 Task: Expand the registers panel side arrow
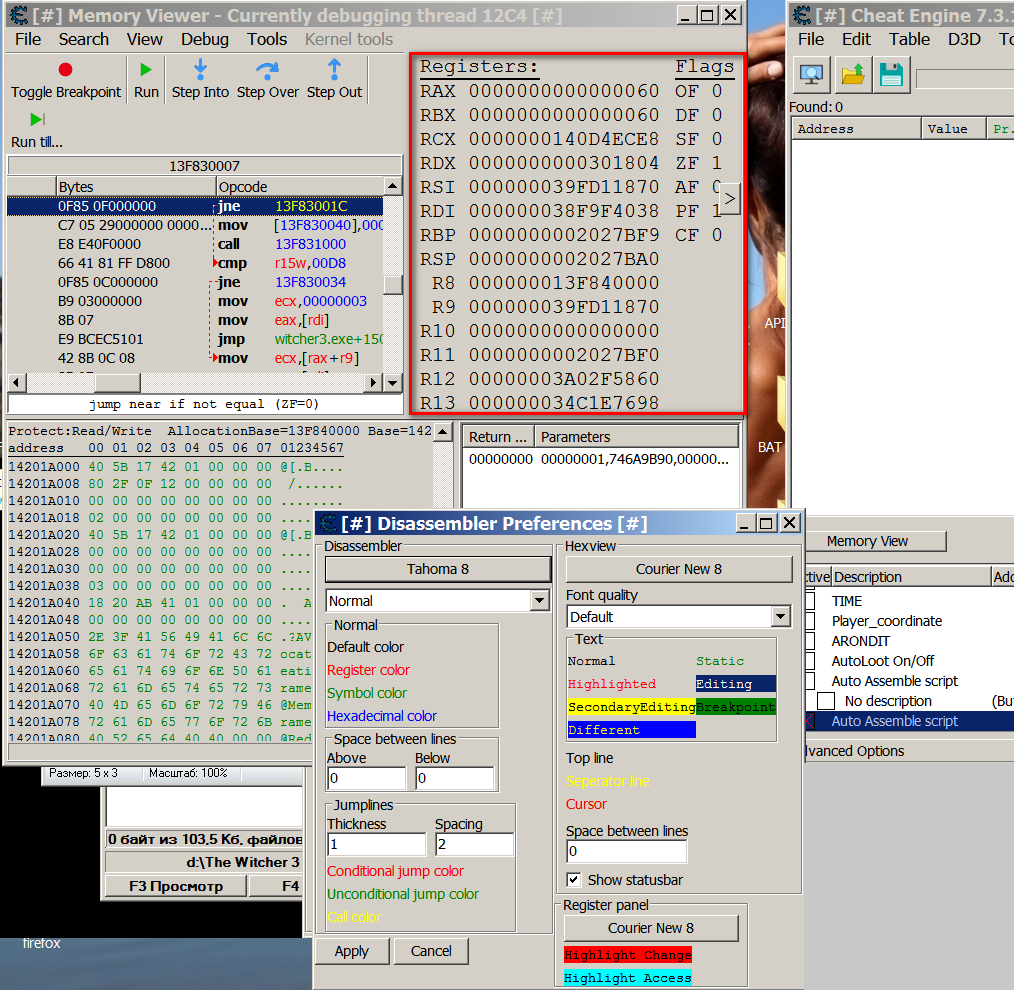click(730, 199)
